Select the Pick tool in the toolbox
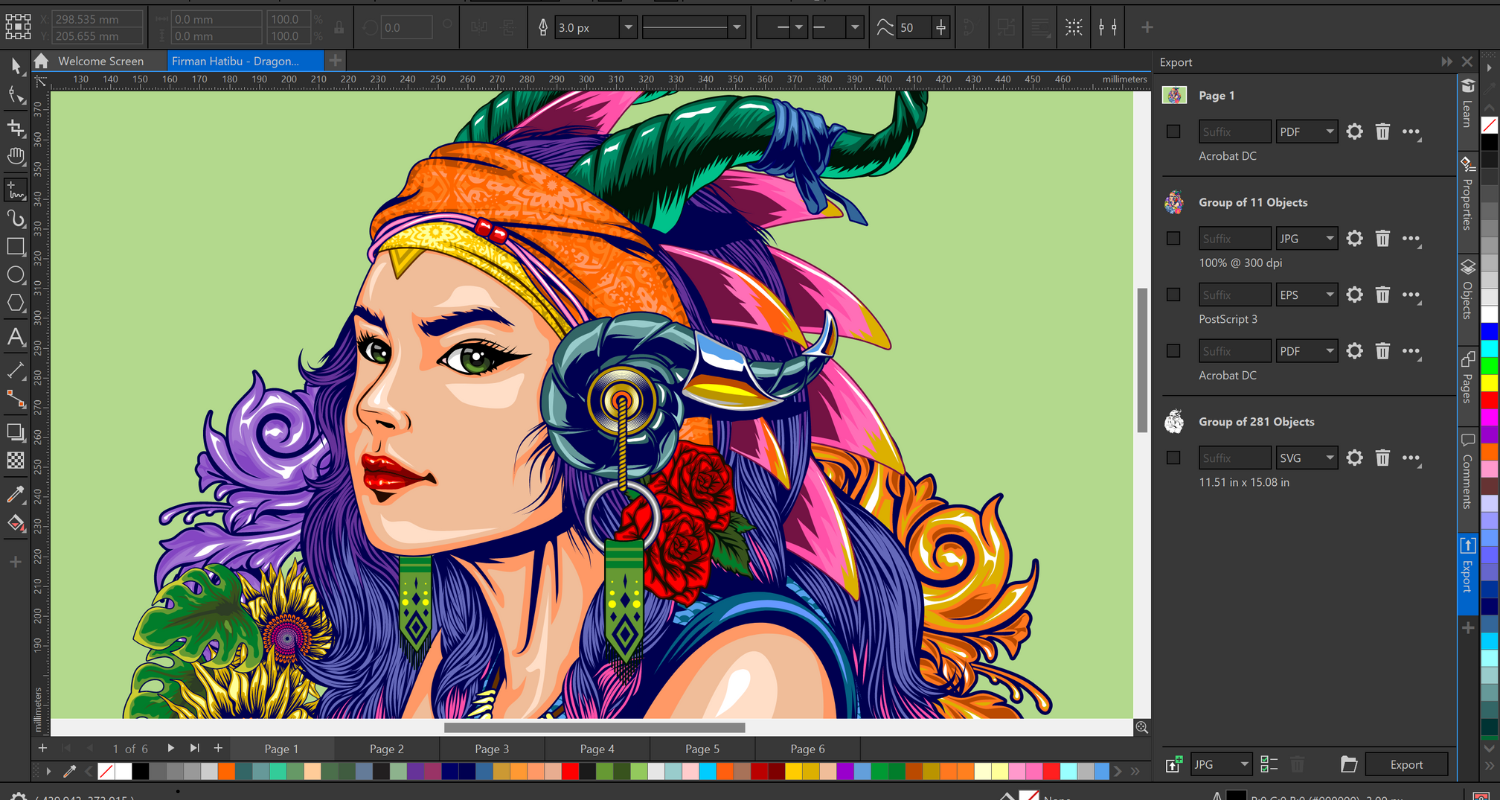This screenshot has height=800, width=1500. [15, 65]
